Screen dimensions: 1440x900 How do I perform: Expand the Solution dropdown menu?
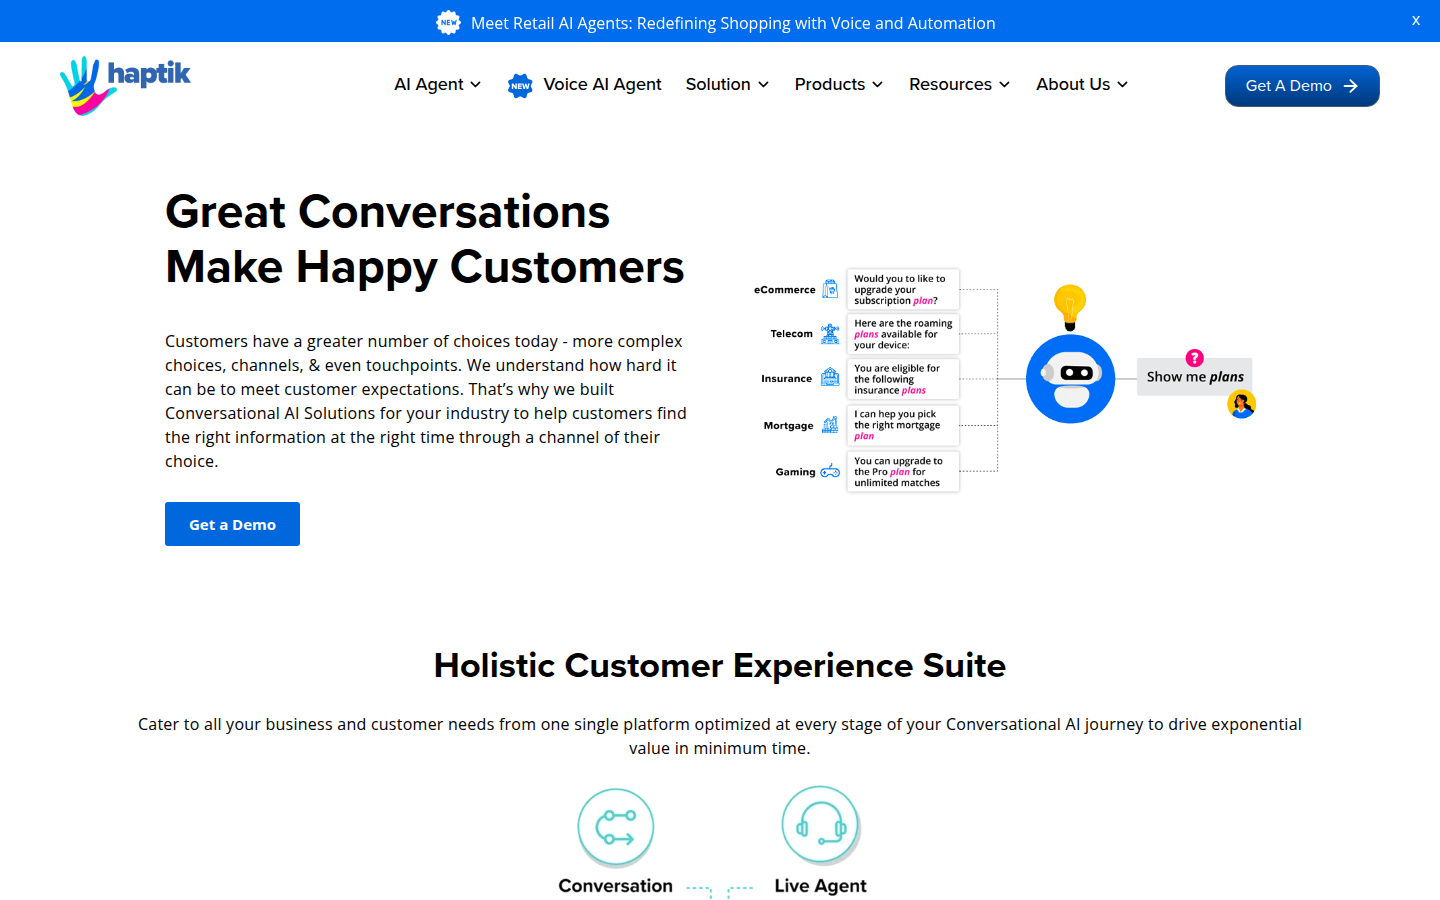(x=727, y=85)
